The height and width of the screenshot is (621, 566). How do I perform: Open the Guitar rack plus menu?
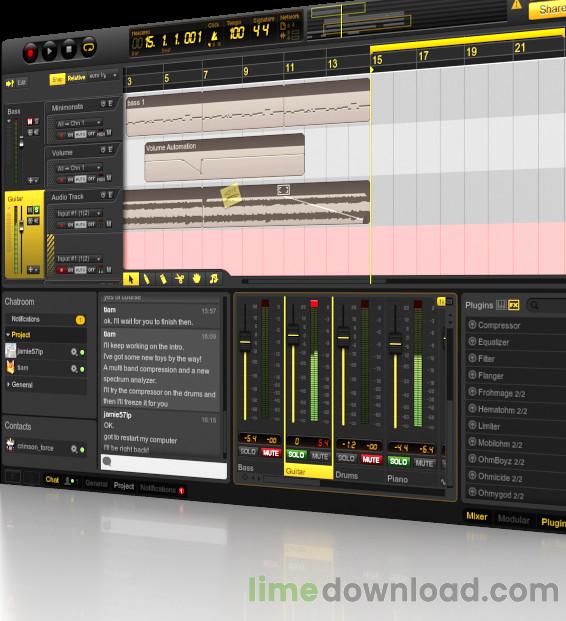[x=33, y=270]
